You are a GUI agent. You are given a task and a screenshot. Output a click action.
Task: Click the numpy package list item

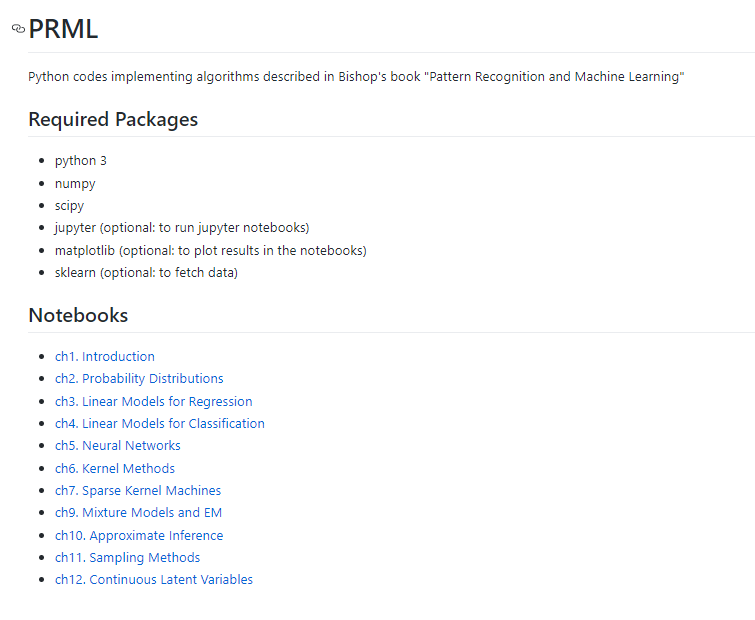tap(75, 183)
